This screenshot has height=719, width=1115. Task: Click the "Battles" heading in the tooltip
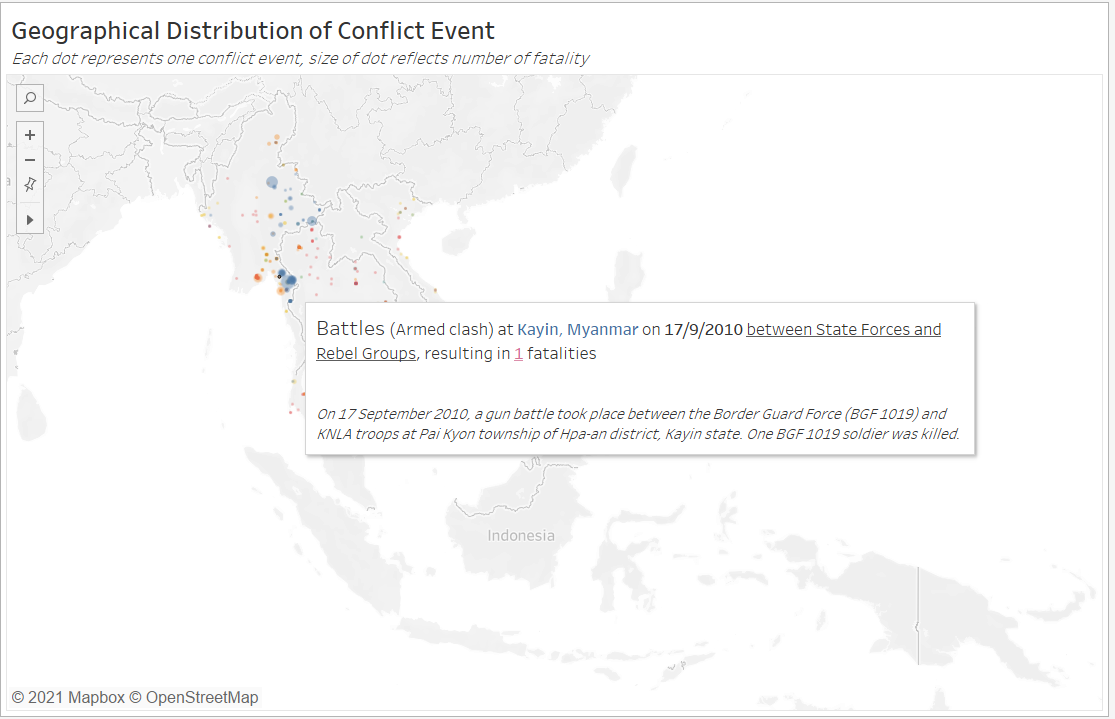tap(350, 329)
